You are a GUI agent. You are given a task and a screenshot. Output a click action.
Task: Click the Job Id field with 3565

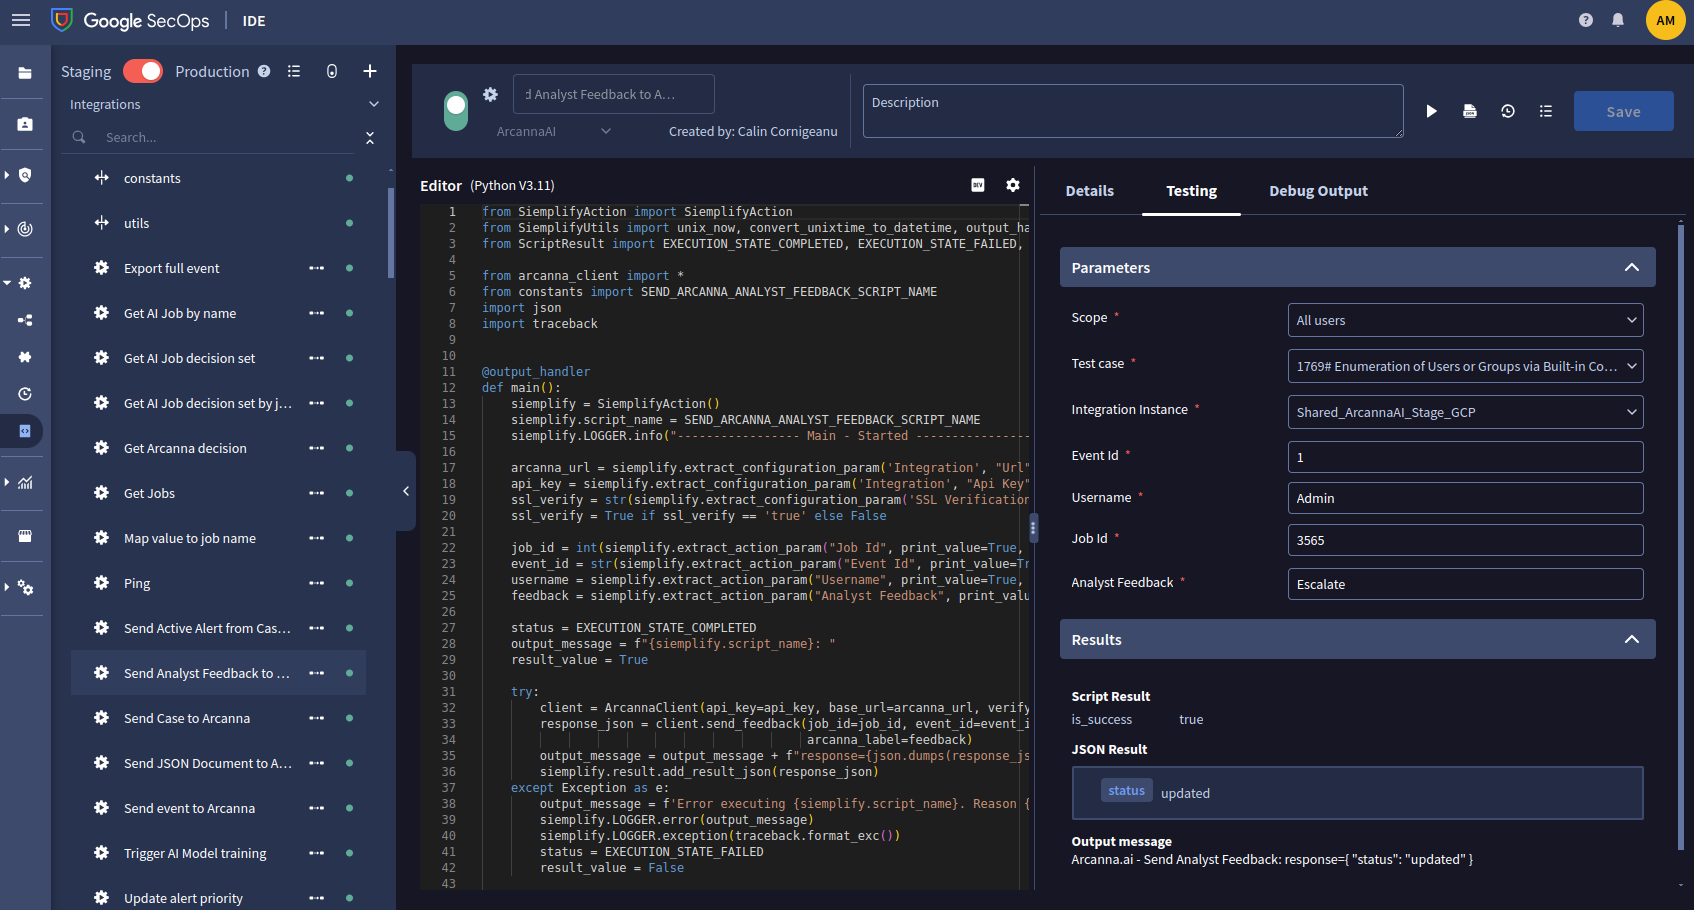click(1465, 540)
